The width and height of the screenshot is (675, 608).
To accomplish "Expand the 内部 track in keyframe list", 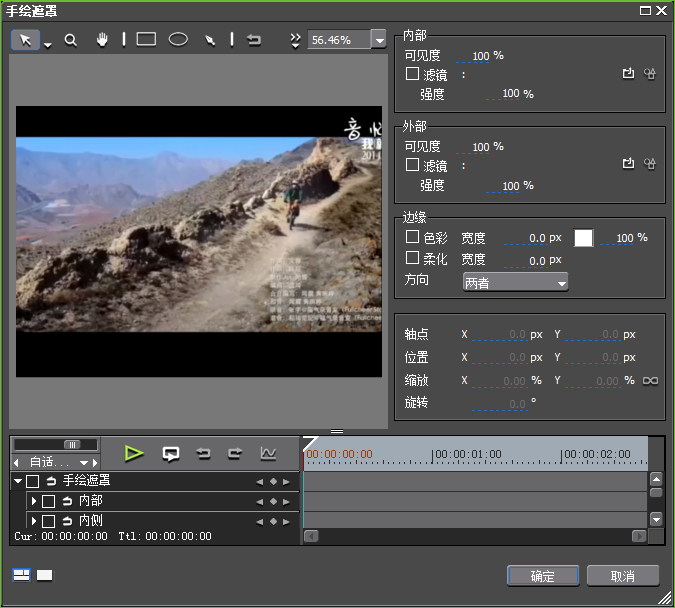I will pyautogui.click(x=33, y=501).
